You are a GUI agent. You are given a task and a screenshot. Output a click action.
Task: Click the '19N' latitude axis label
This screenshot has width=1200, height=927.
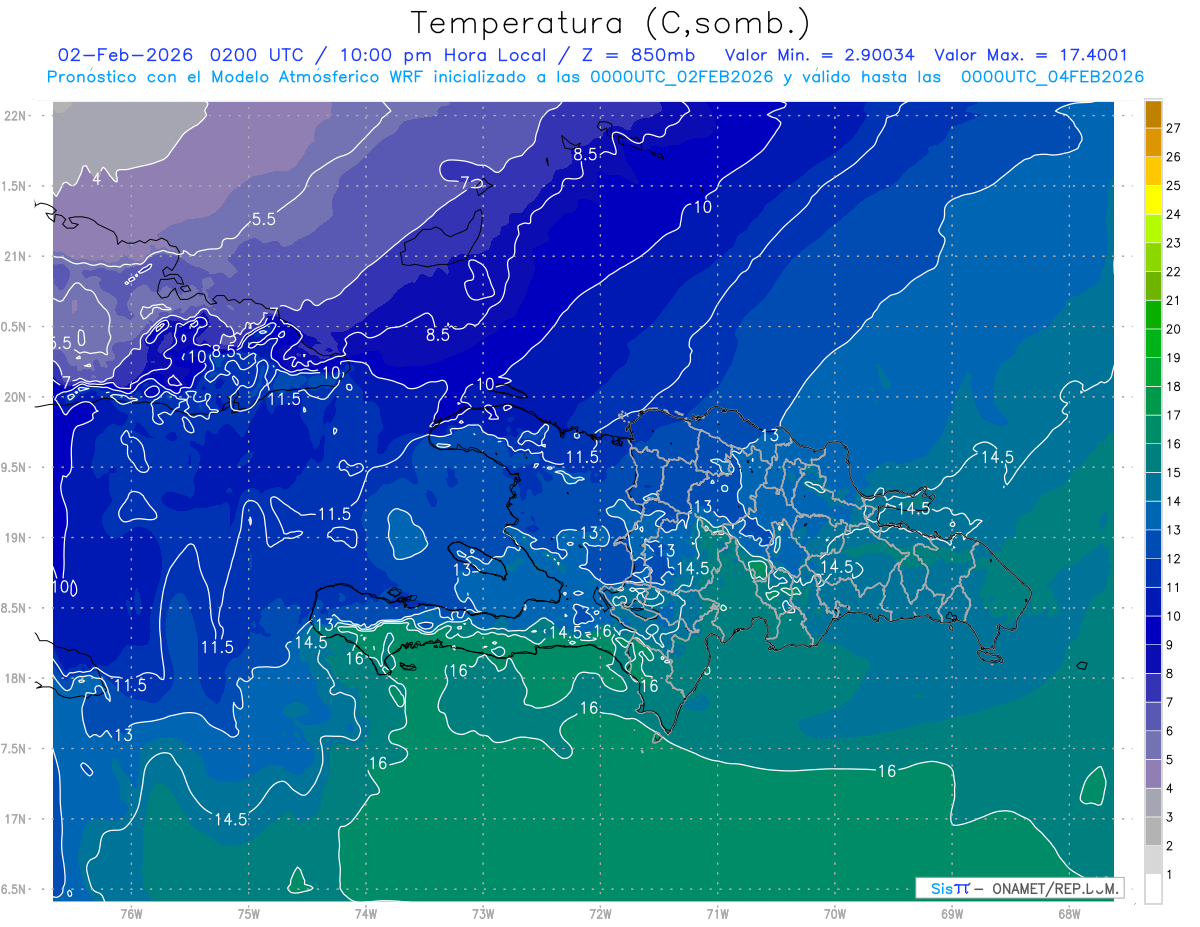point(16,537)
